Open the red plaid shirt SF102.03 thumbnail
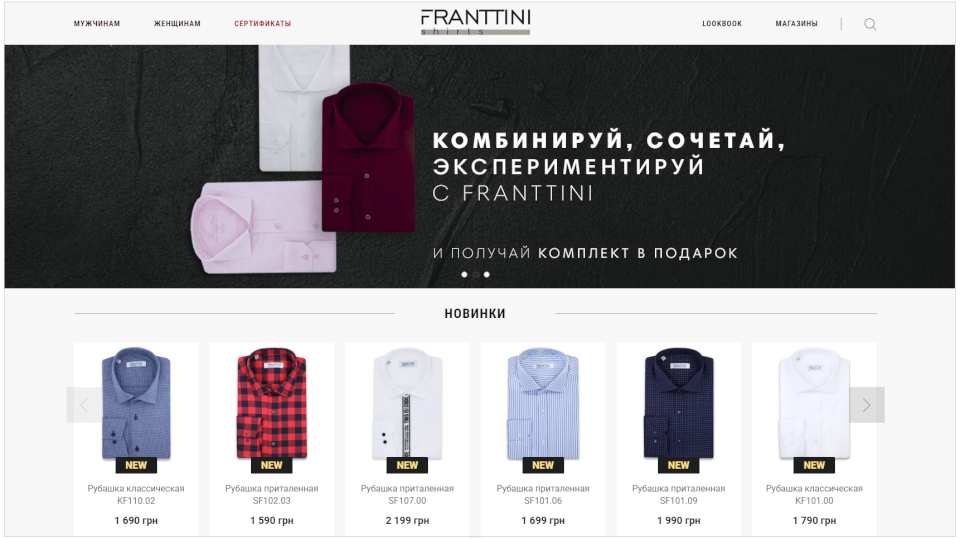960x539 pixels. 271,403
